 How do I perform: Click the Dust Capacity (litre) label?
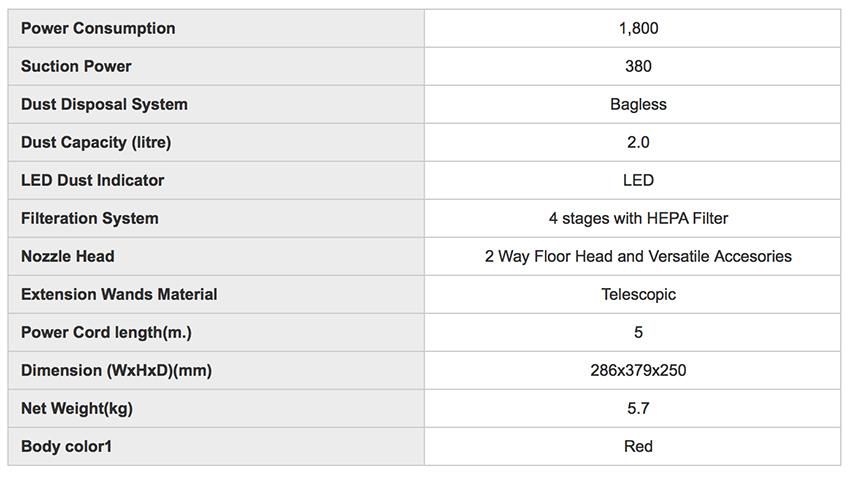[96, 142]
